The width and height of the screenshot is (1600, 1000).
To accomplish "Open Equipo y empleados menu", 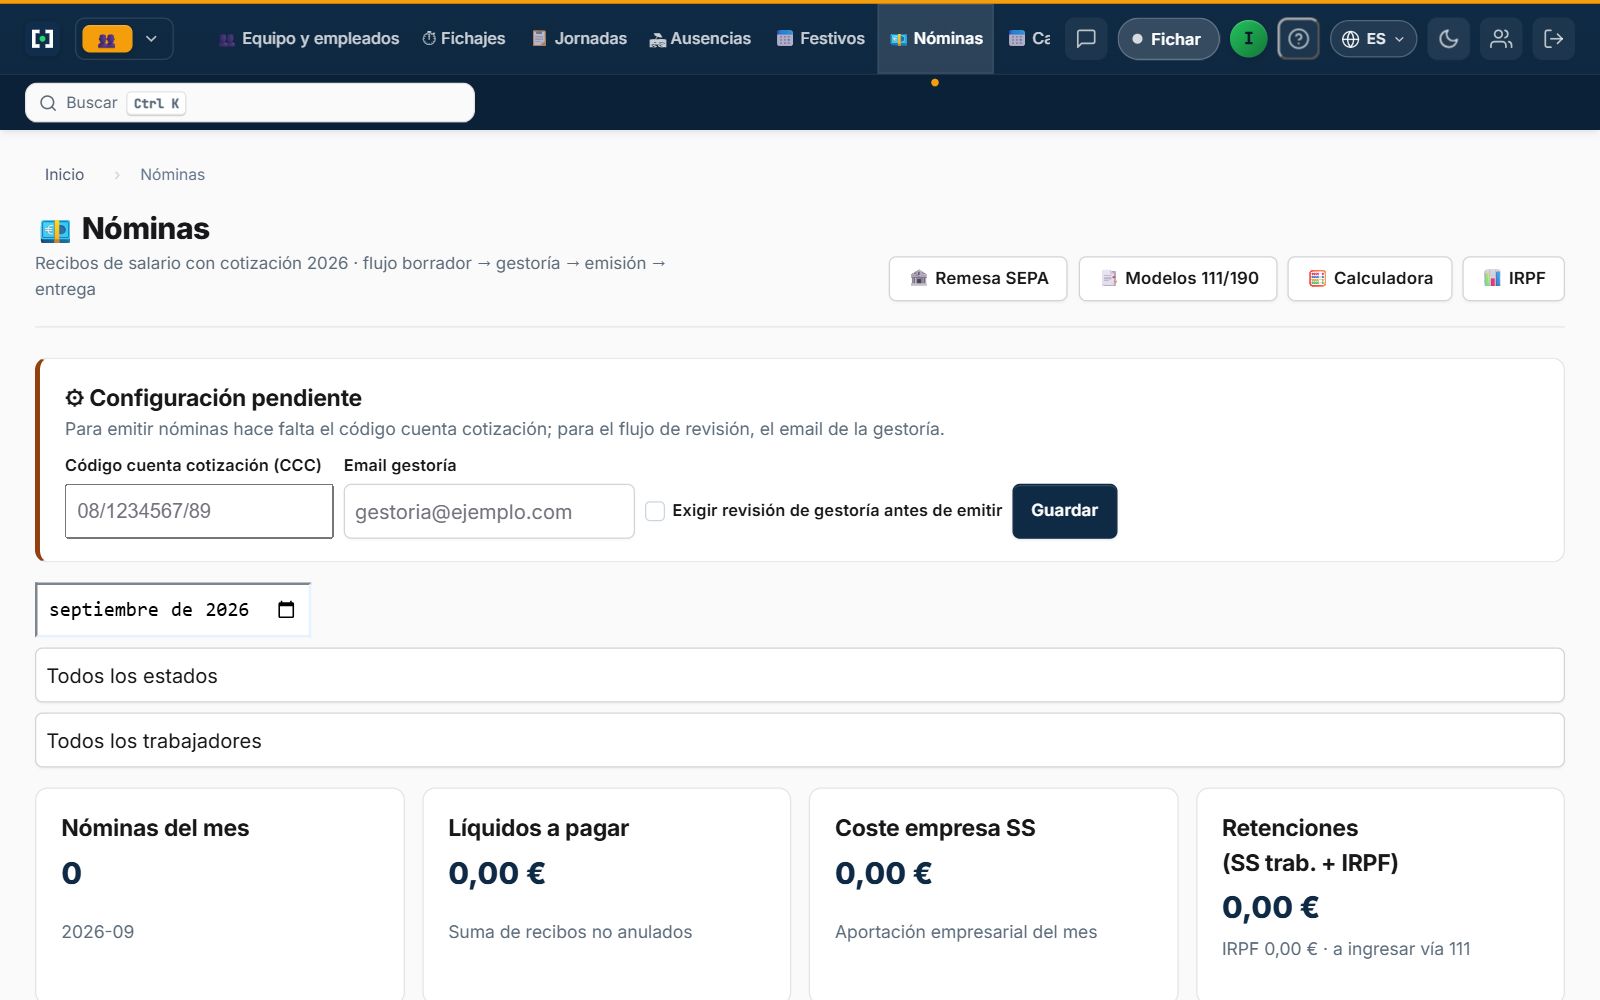I will click(x=309, y=39).
